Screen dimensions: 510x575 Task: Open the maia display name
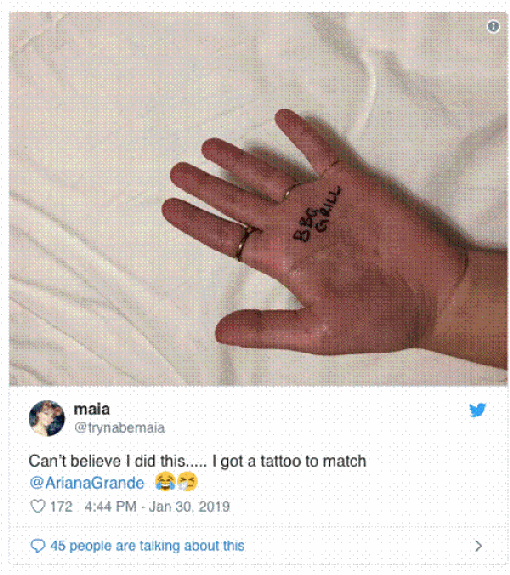92,409
